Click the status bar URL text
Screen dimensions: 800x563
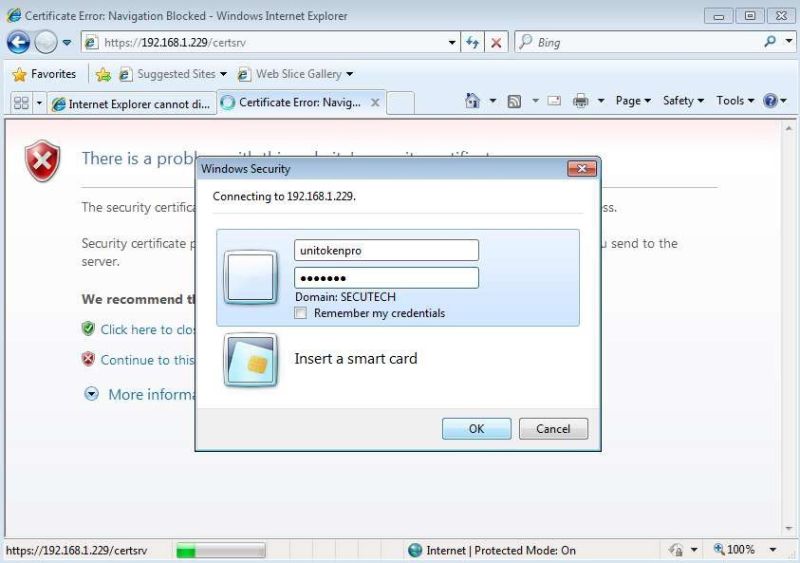tap(77, 551)
